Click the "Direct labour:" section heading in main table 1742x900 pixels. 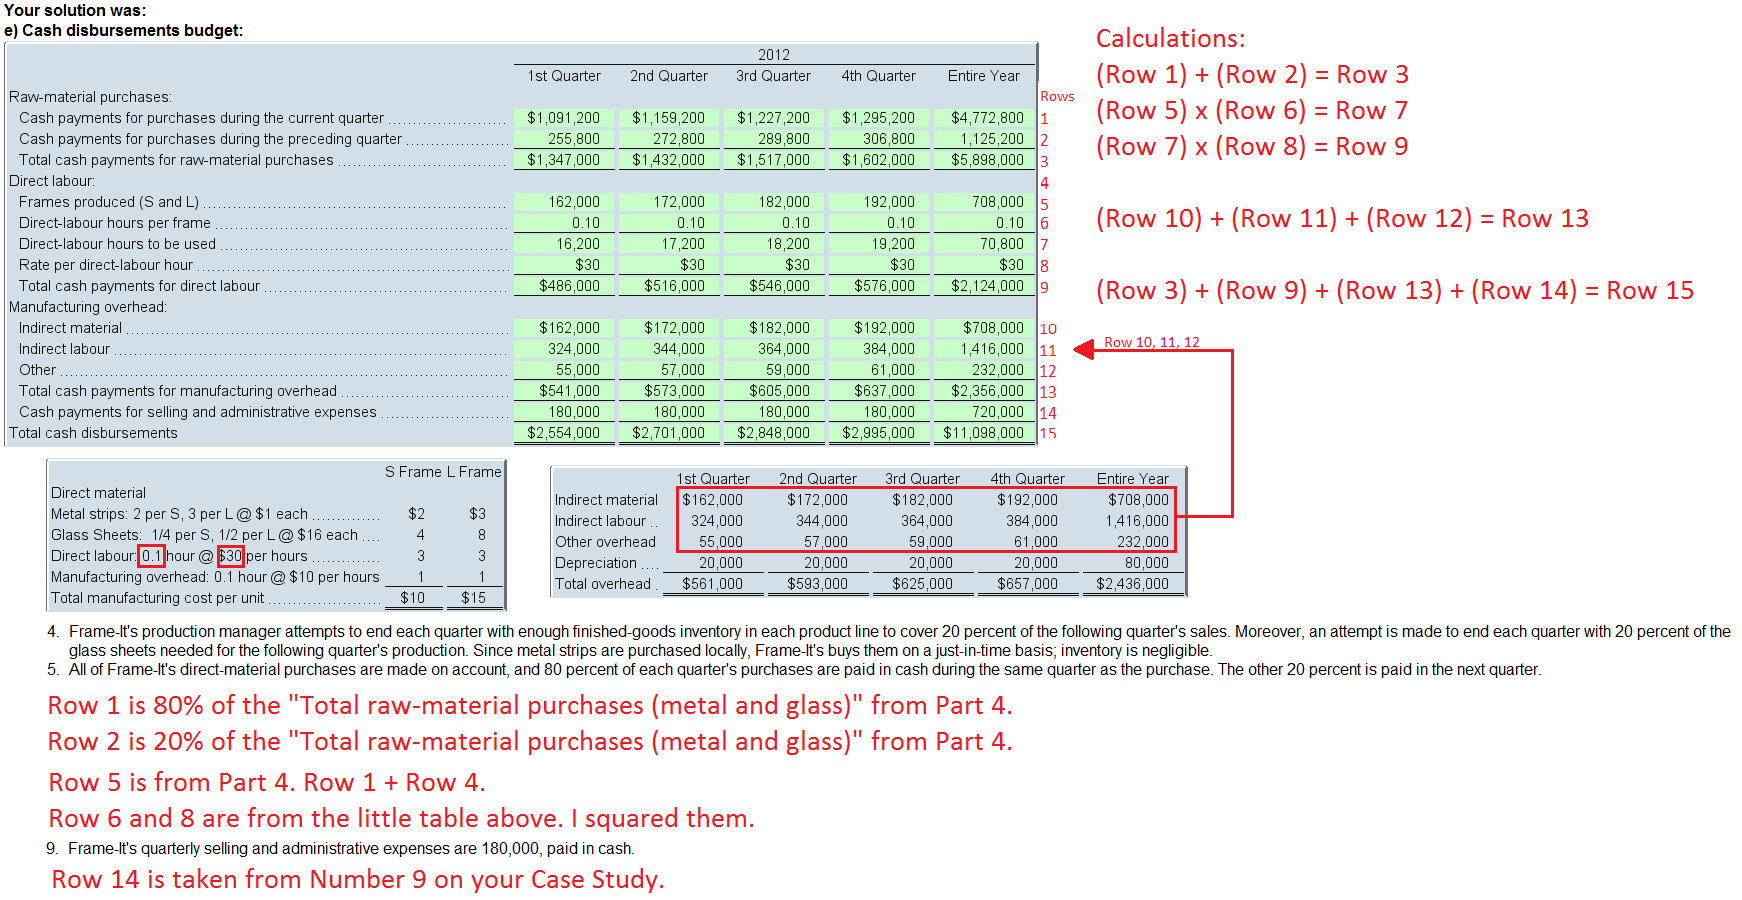pos(52,181)
